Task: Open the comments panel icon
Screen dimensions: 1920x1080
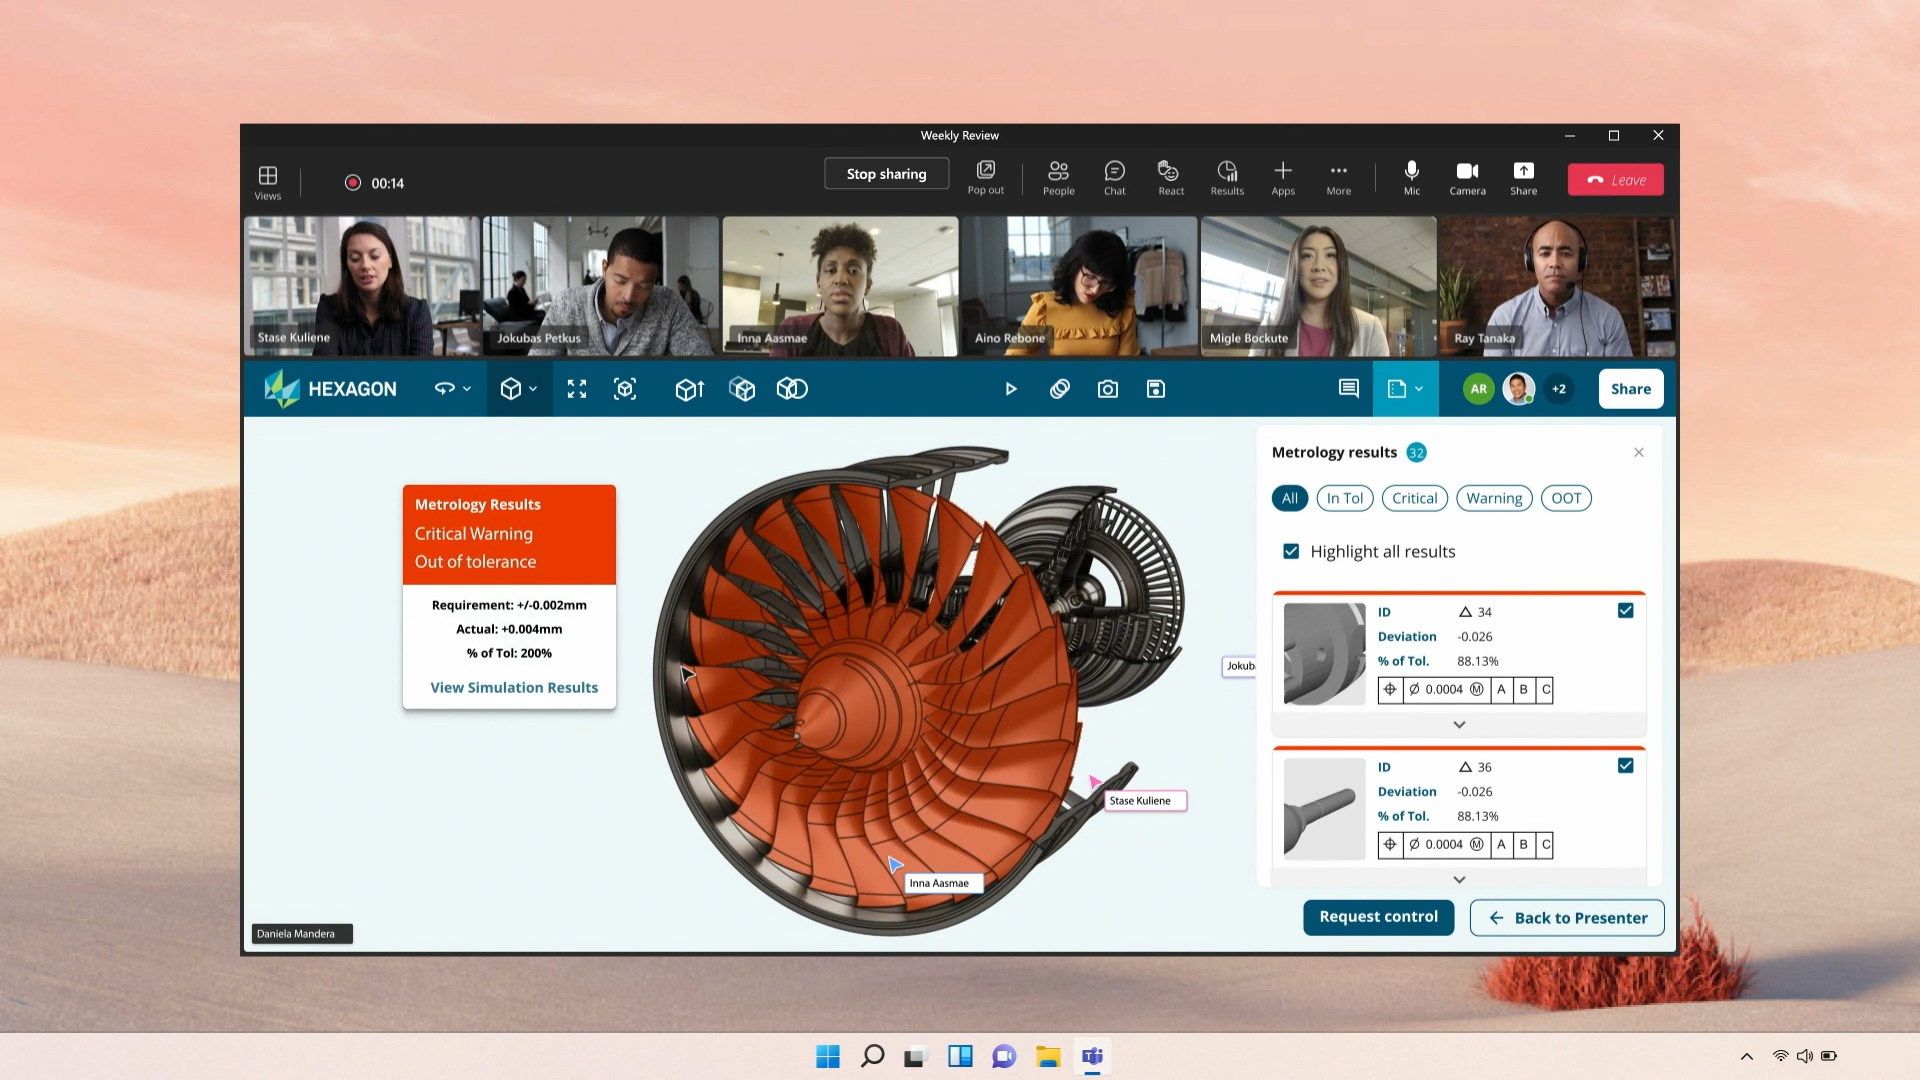Action: coord(1349,388)
